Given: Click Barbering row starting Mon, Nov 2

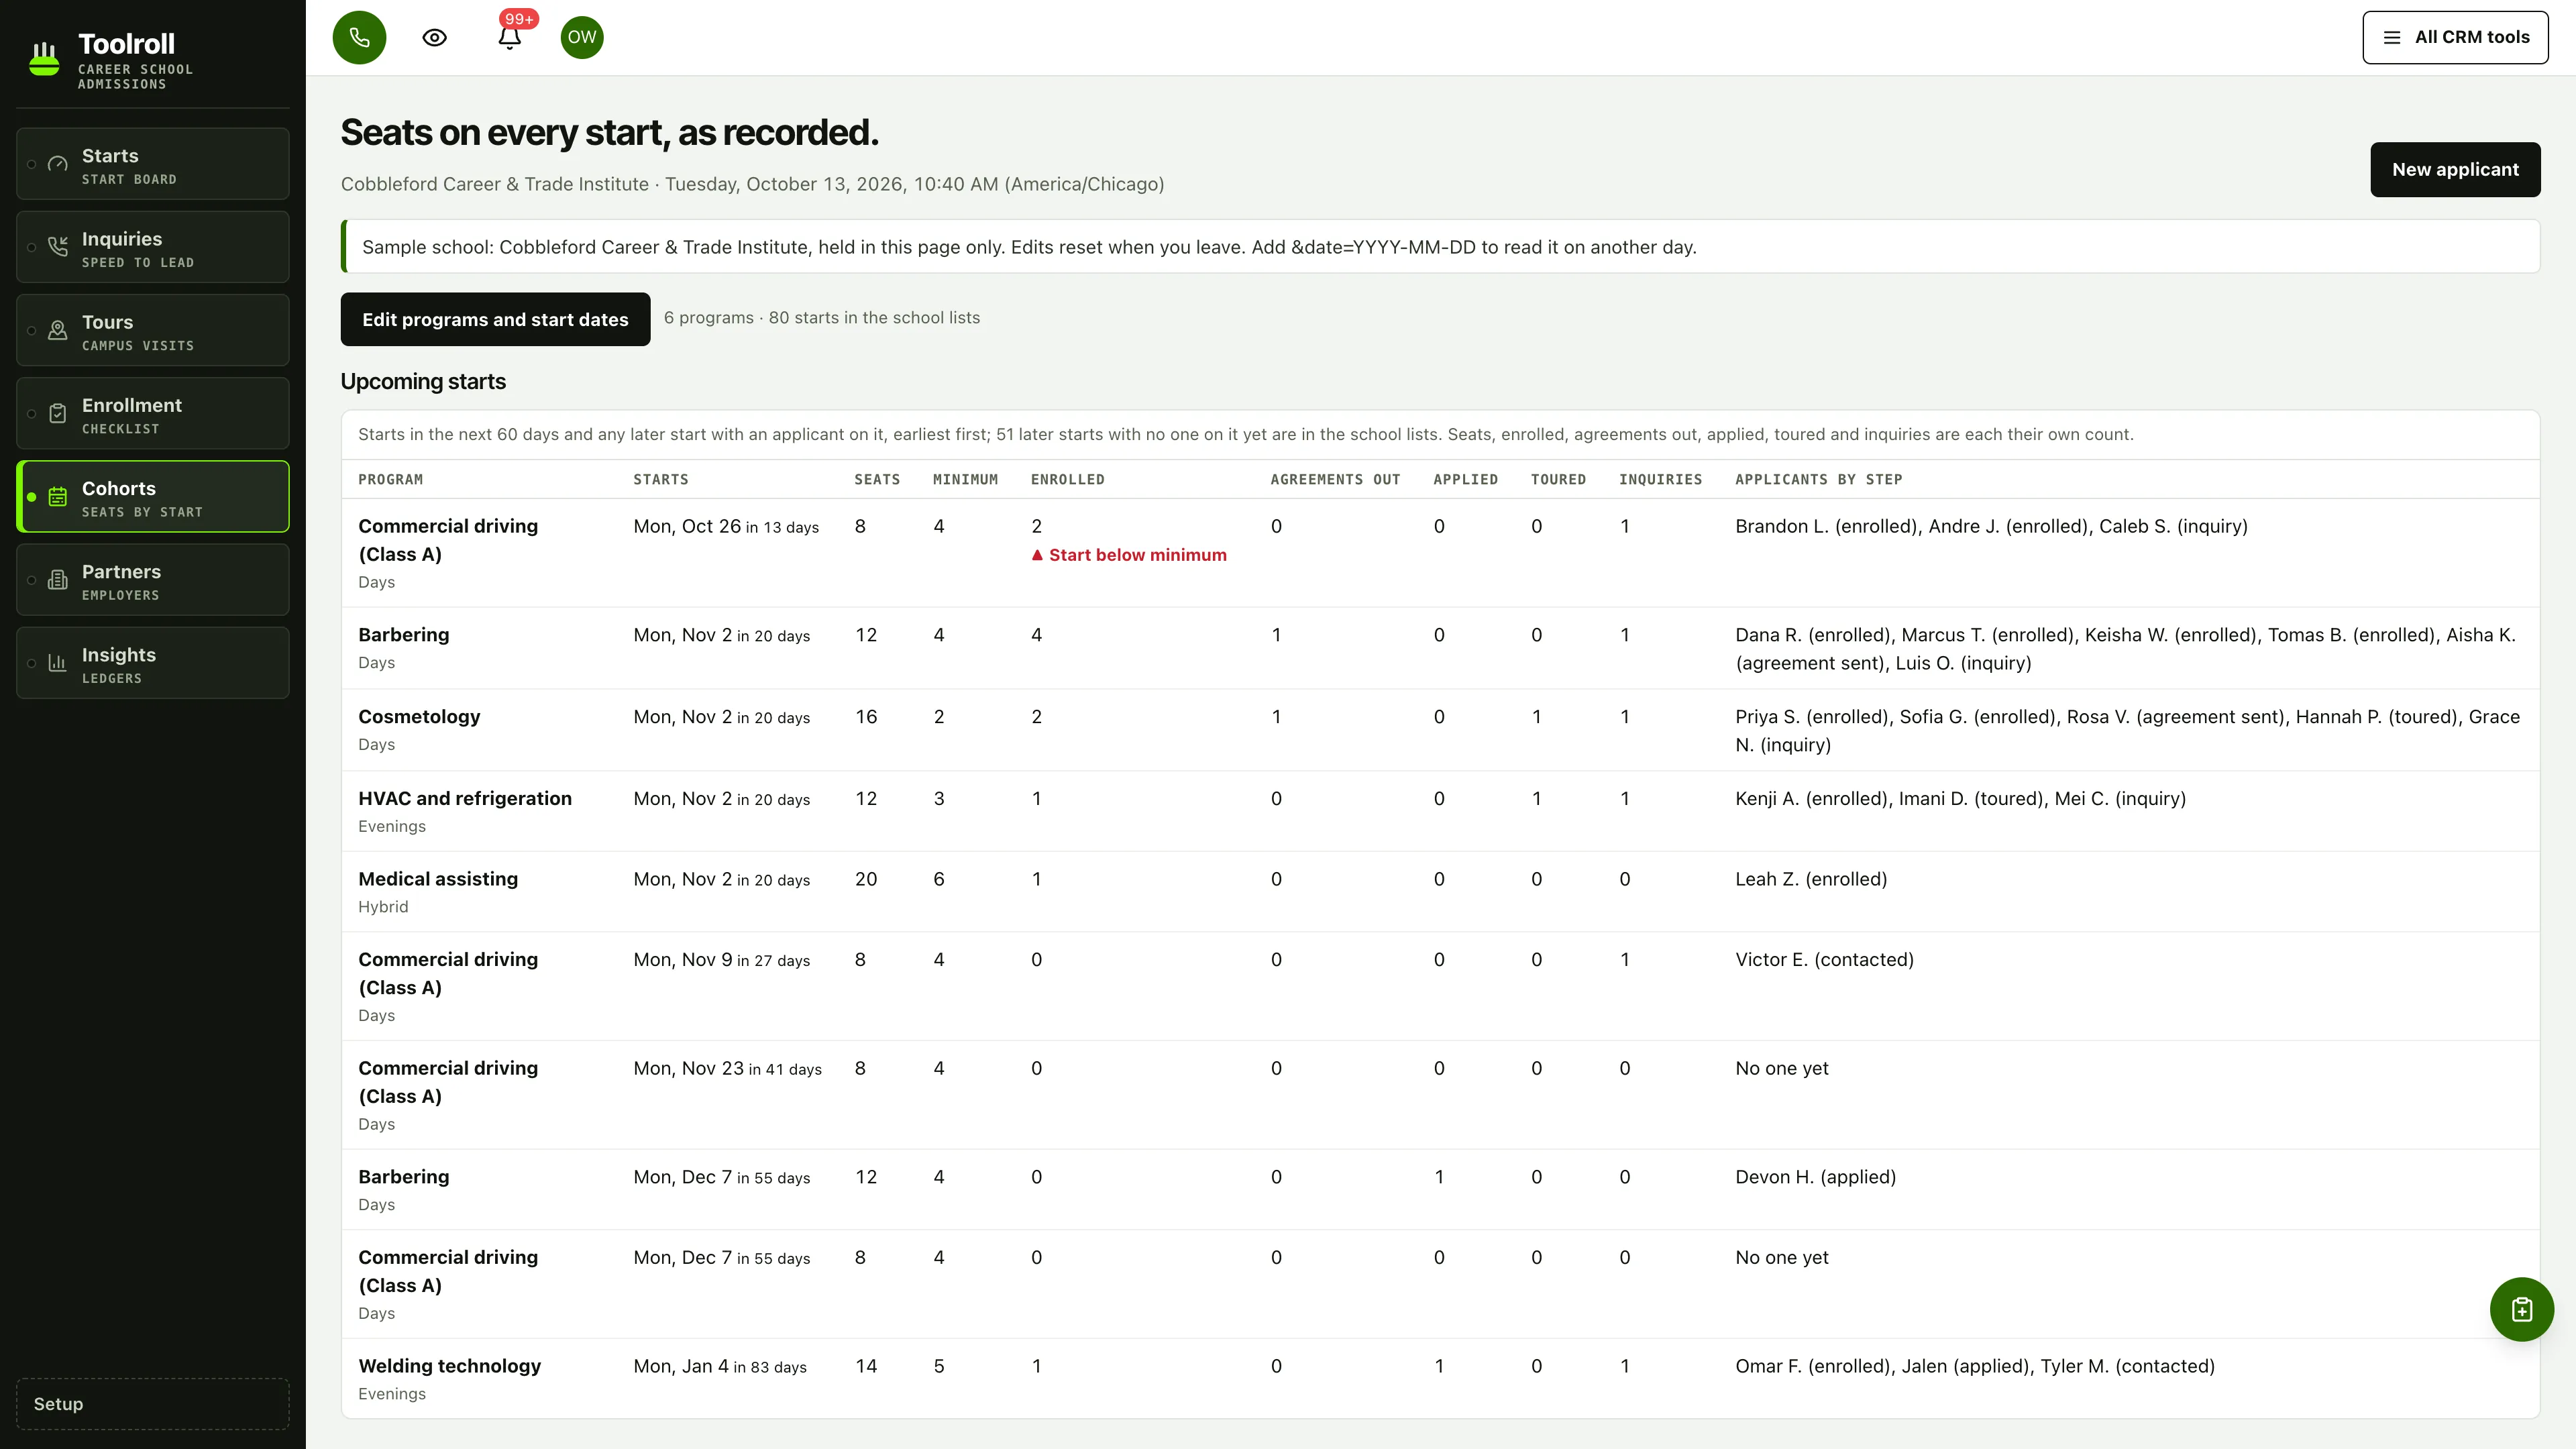Looking at the screenshot, I should [1440, 648].
